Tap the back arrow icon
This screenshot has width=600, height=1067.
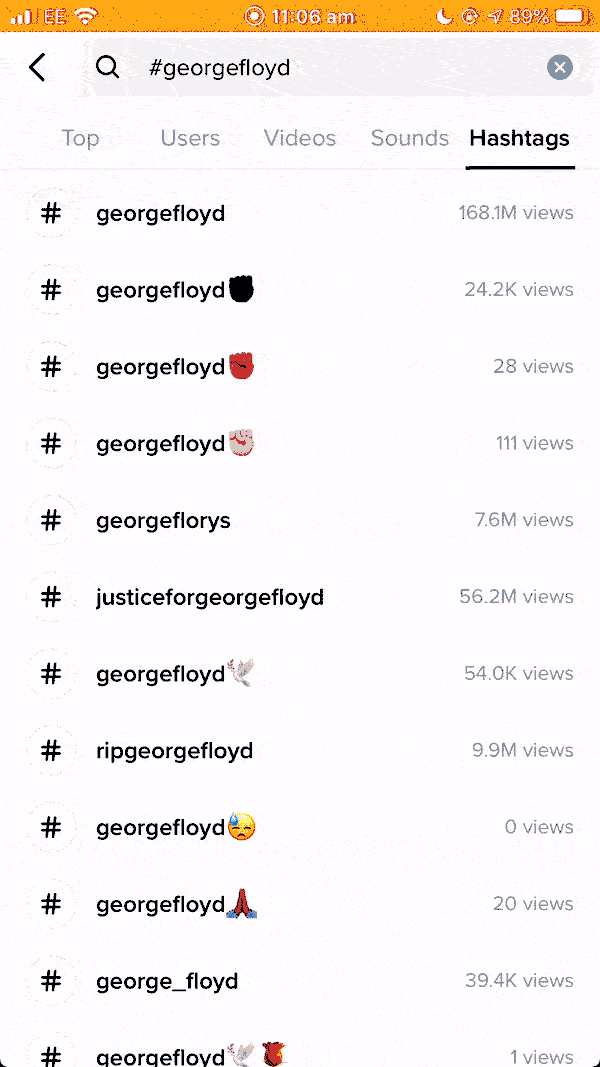pos(37,68)
